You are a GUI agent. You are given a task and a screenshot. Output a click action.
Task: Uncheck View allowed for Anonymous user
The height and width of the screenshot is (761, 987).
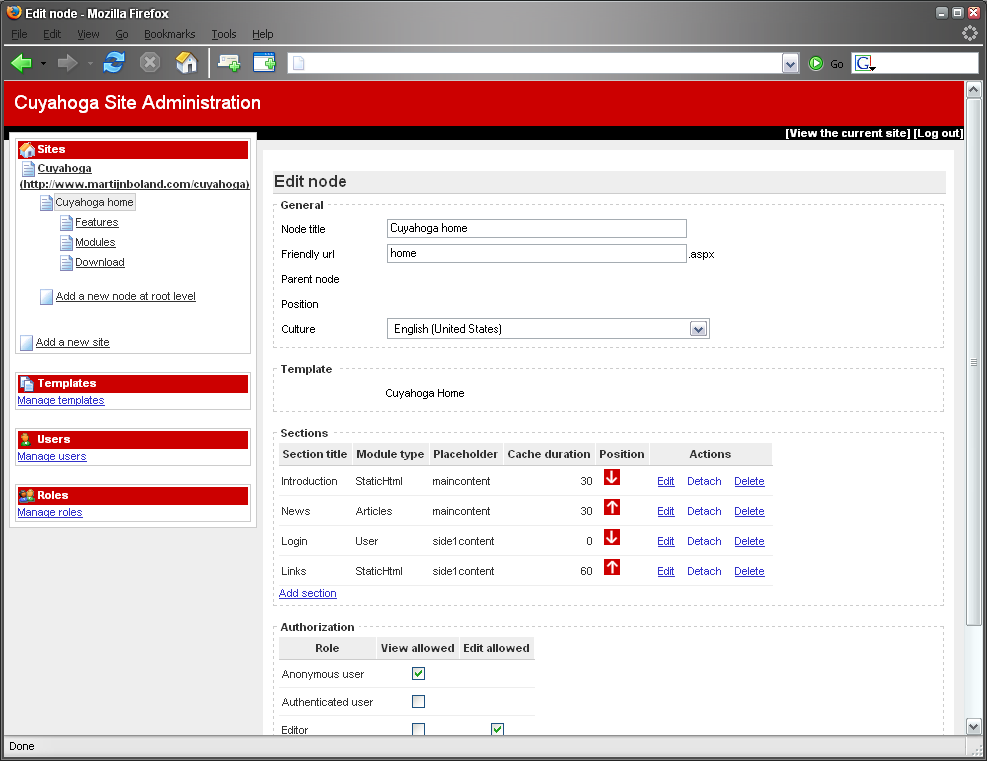tap(419, 674)
